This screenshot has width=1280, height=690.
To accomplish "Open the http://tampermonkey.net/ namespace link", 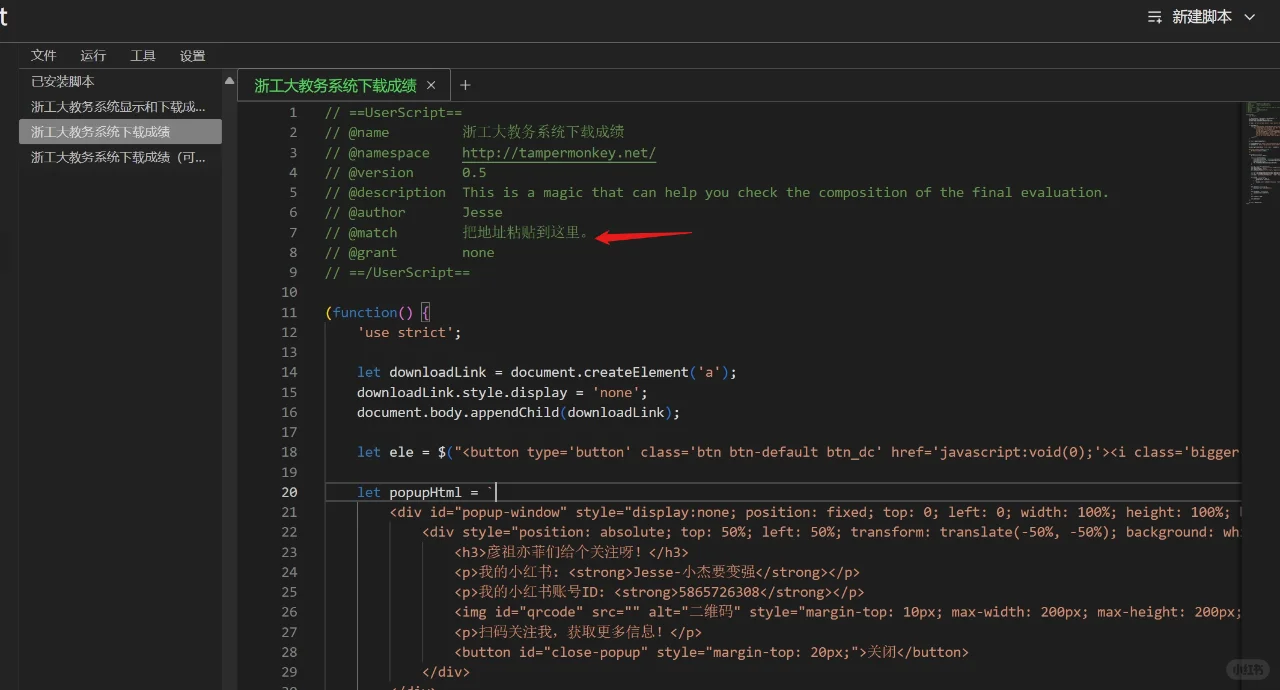I will [x=559, y=152].
